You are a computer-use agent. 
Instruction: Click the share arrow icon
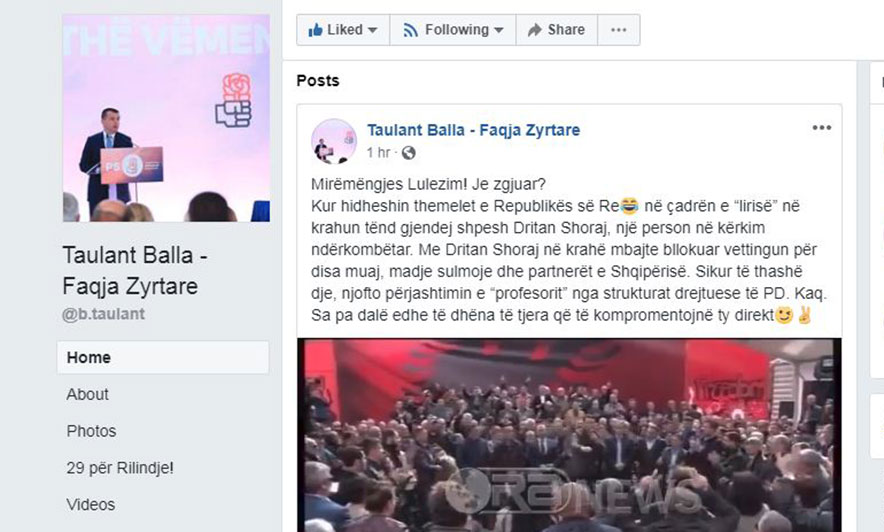click(534, 30)
